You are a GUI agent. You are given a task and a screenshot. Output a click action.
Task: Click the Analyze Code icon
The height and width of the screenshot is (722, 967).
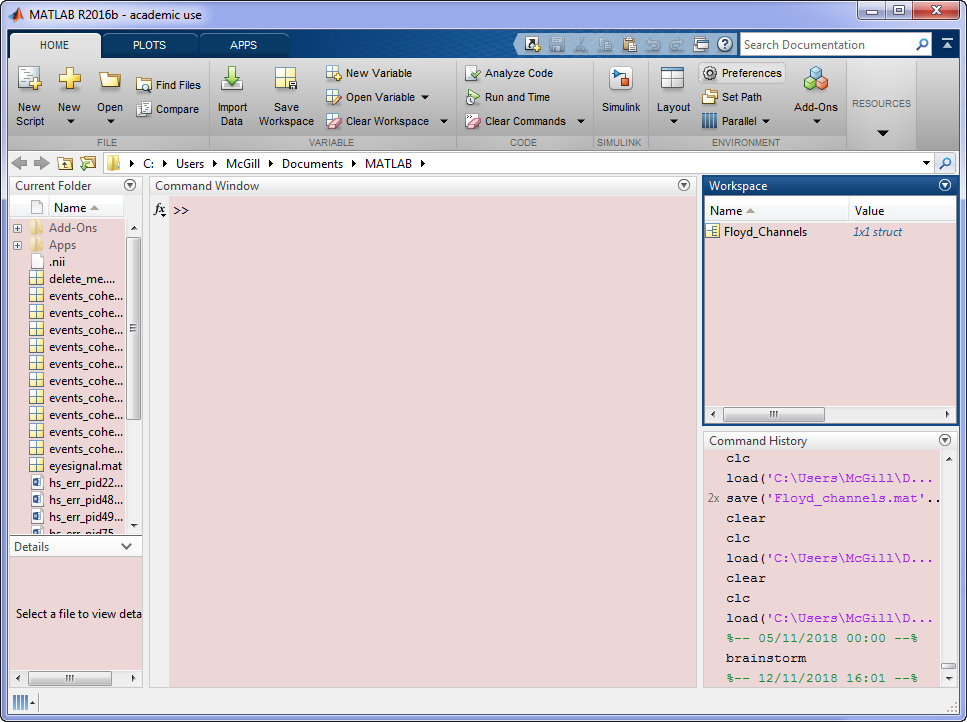click(473, 73)
